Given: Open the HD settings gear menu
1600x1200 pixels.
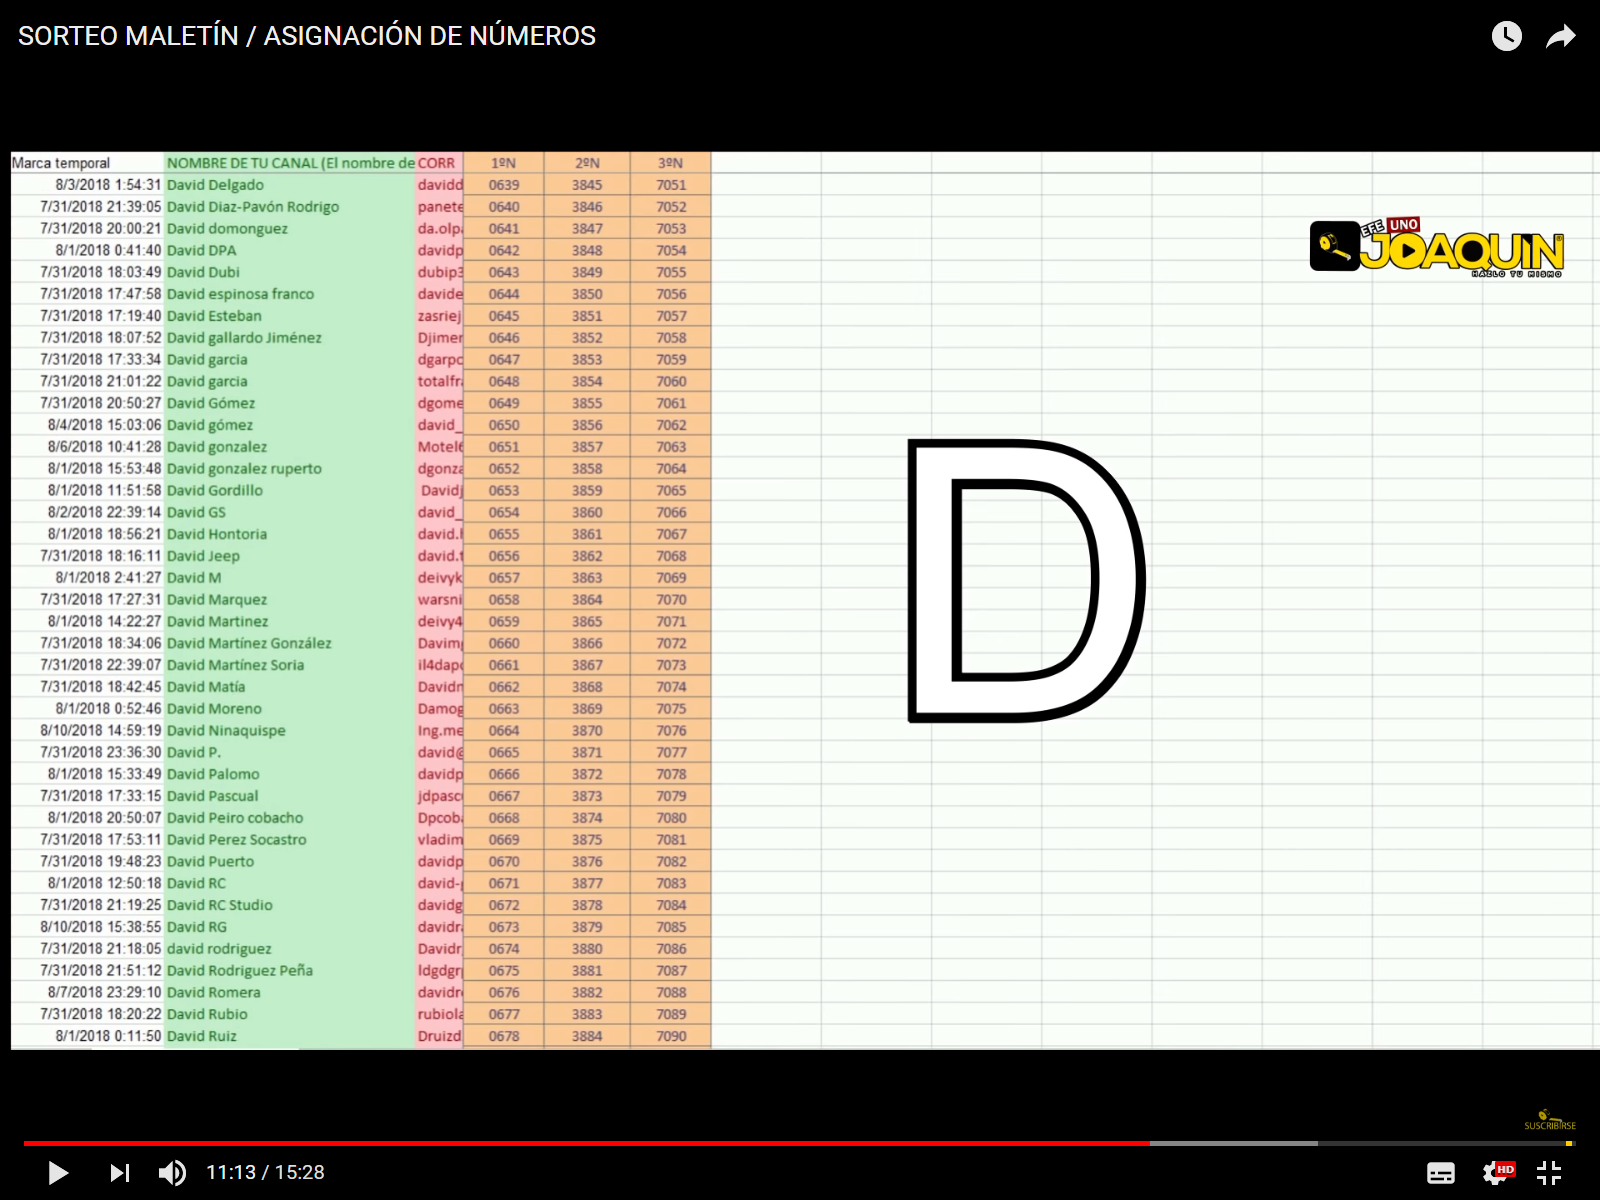Looking at the screenshot, I should tap(1496, 1173).
